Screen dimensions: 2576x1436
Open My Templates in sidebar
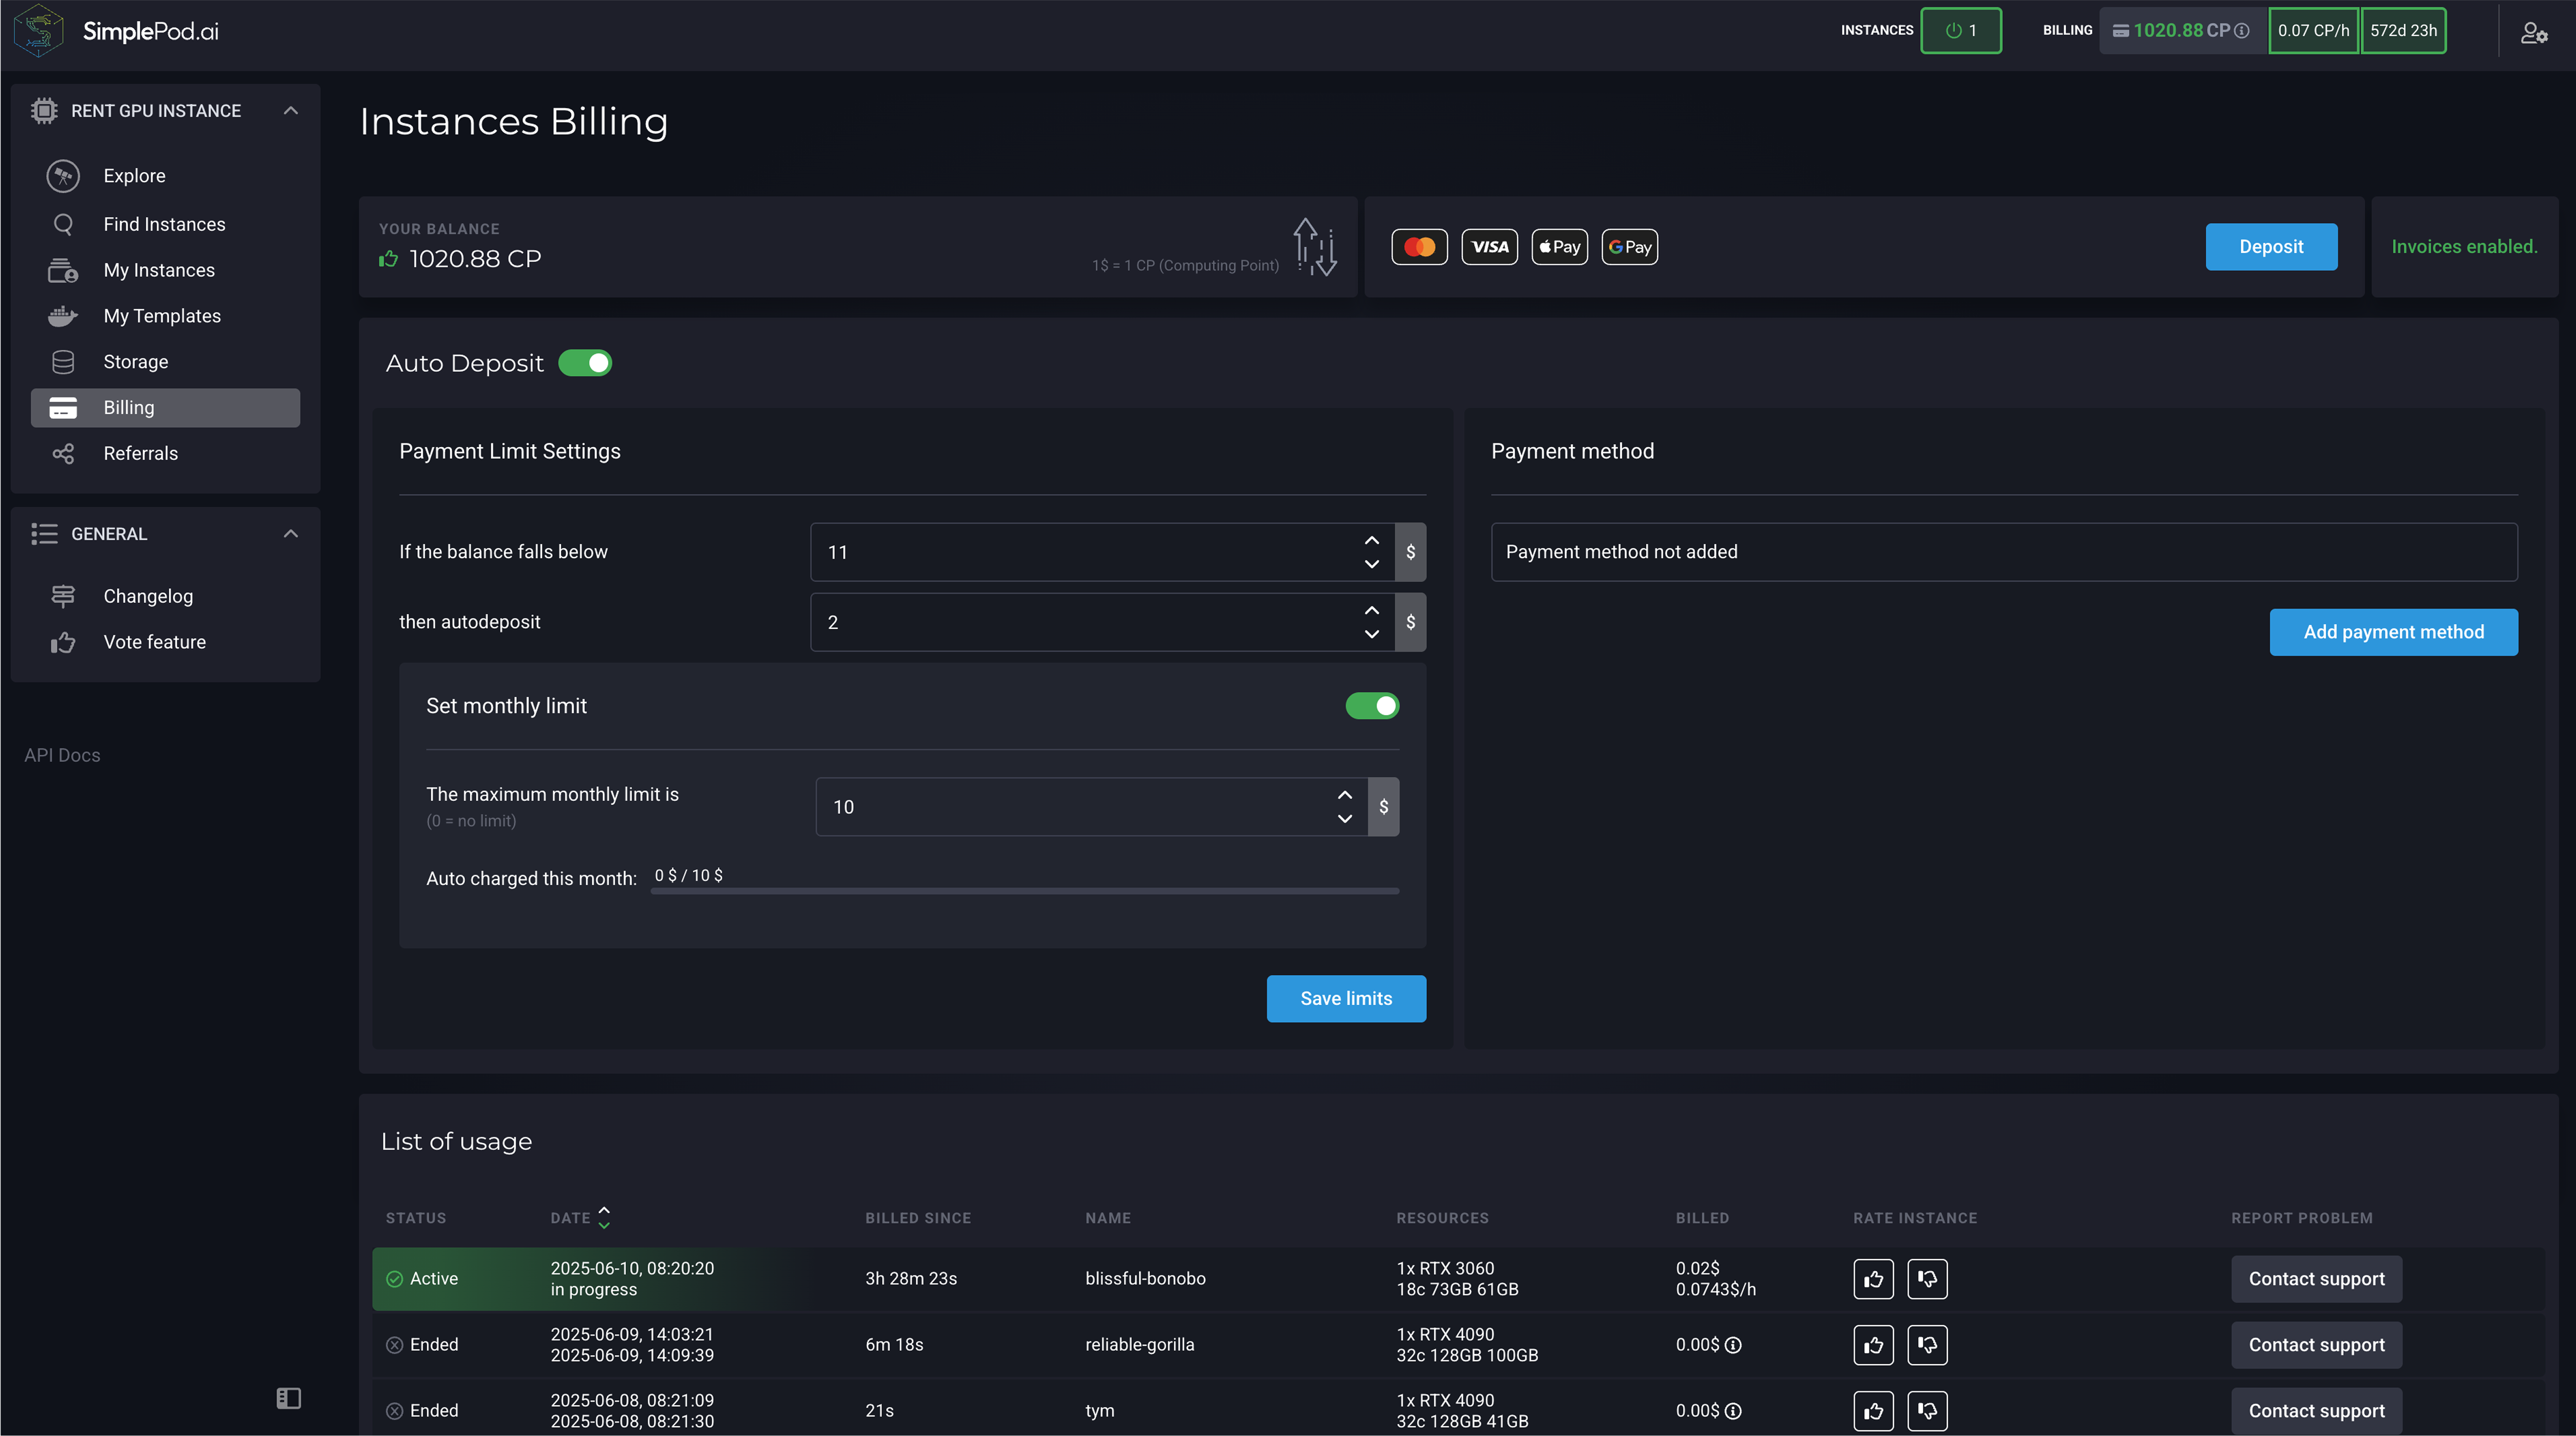162,316
